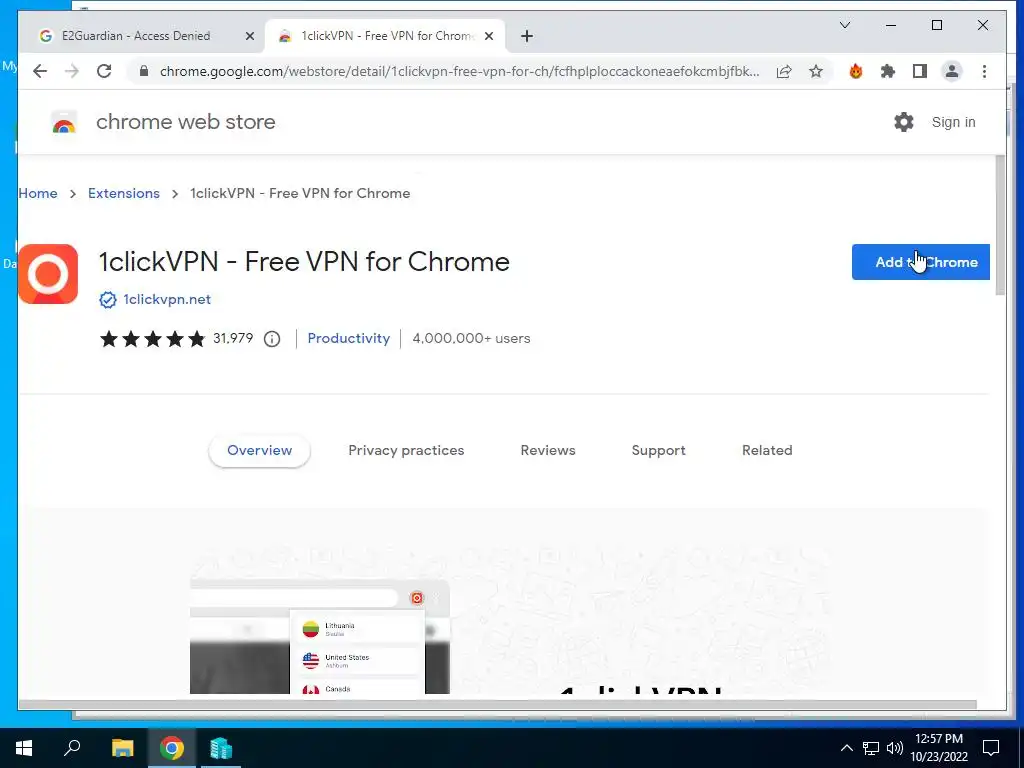Close the 1clickVPN tab
1024x768 pixels.
(x=488, y=36)
